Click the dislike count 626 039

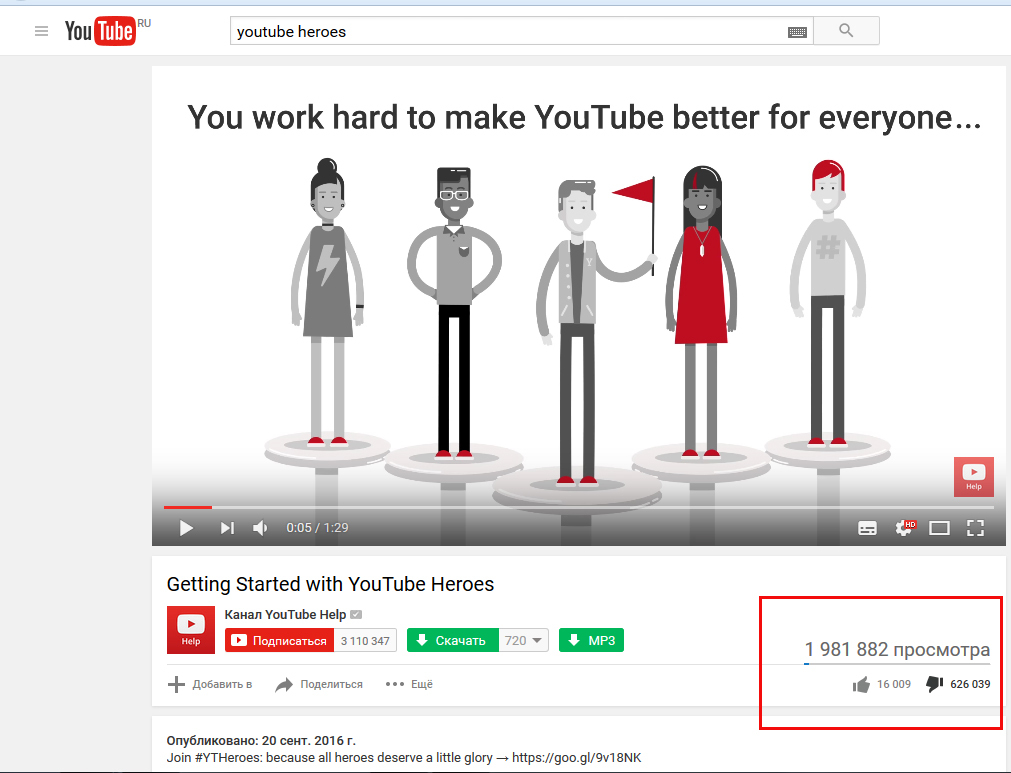(x=970, y=684)
